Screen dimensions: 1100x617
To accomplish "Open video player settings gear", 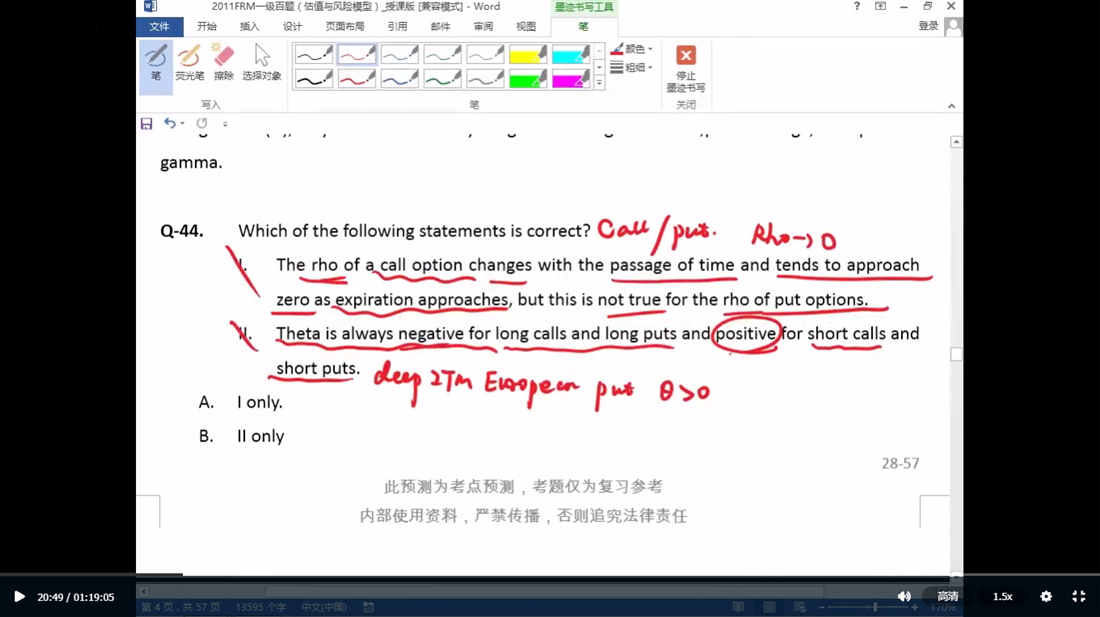I will (x=1046, y=597).
